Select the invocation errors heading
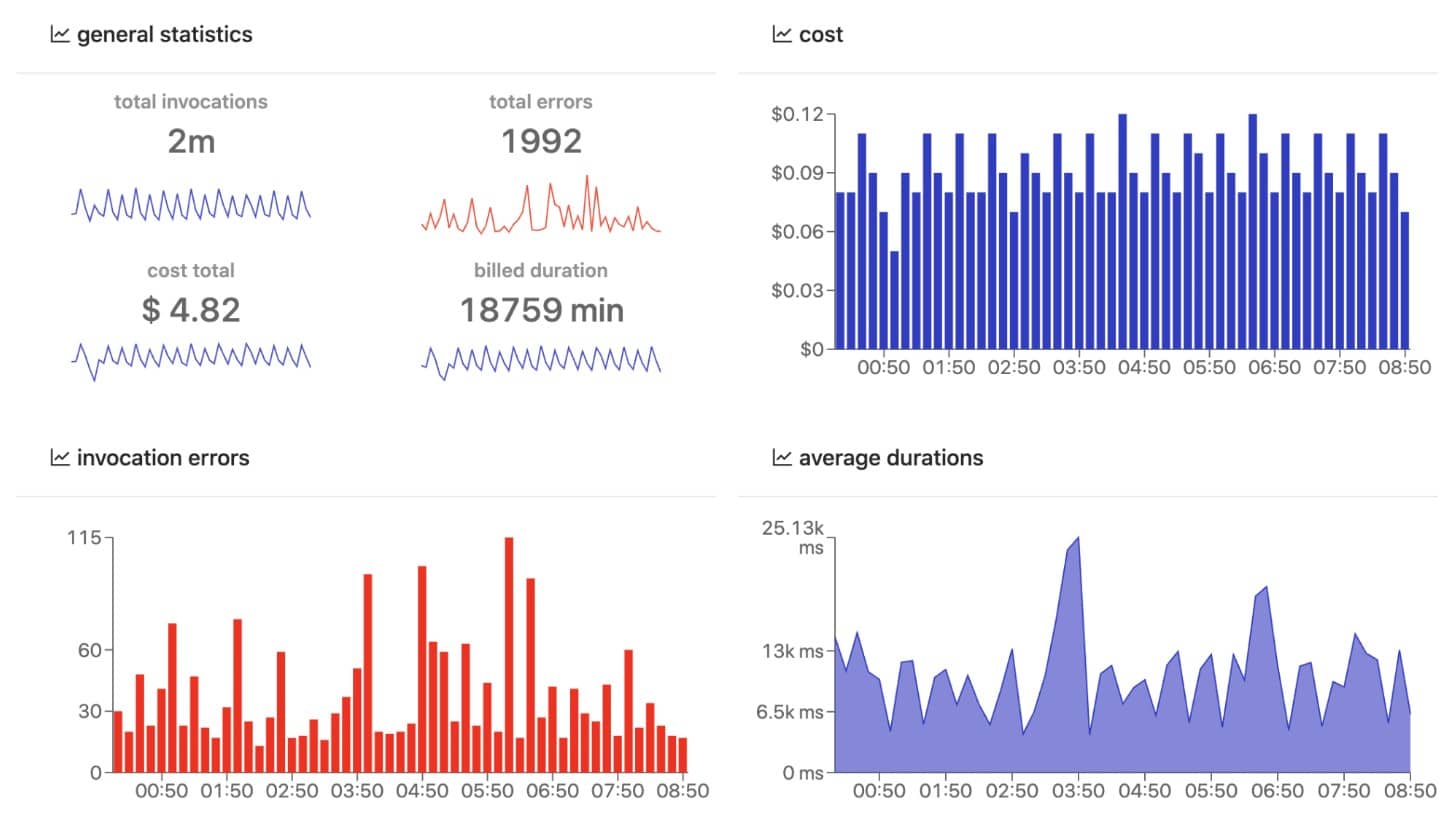 [163, 458]
